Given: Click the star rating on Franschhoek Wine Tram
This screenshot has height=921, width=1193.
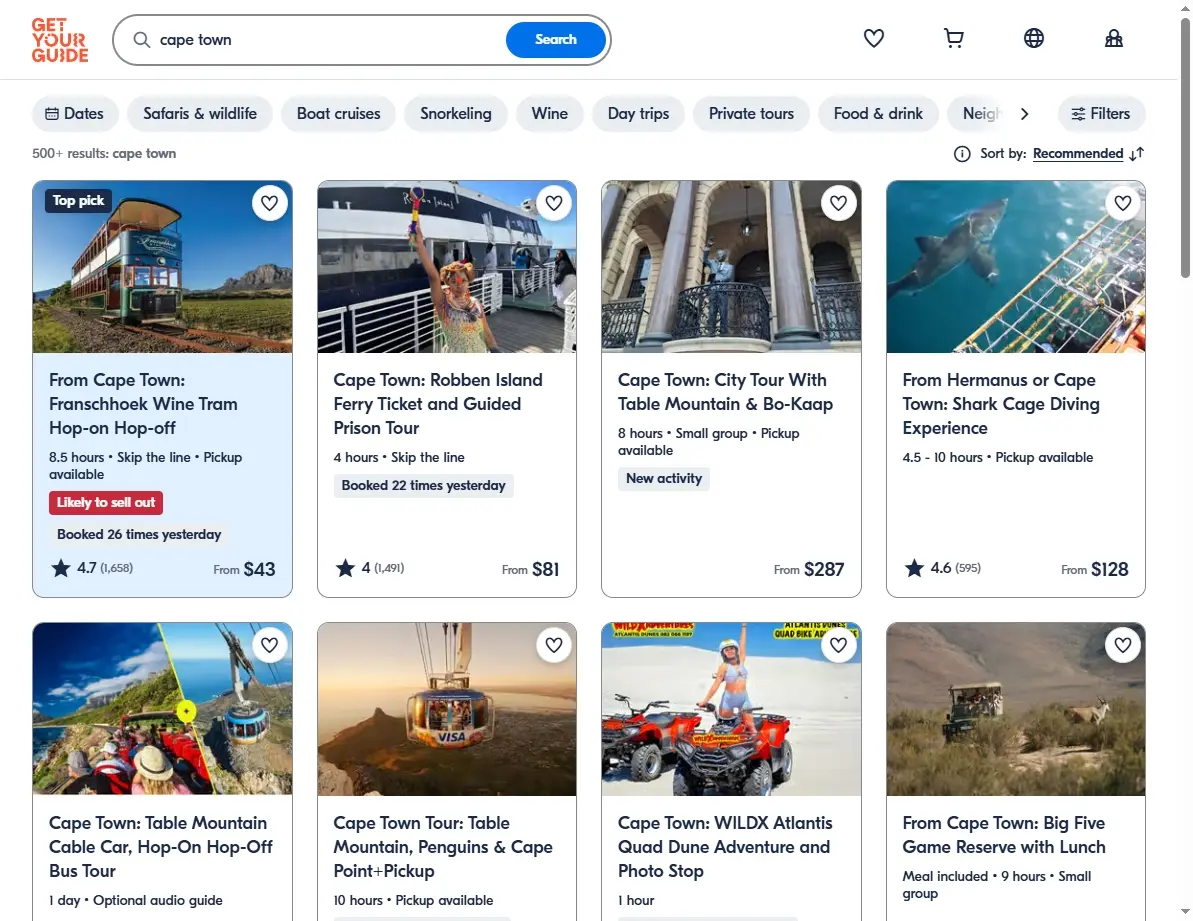Looking at the screenshot, I should click(92, 568).
